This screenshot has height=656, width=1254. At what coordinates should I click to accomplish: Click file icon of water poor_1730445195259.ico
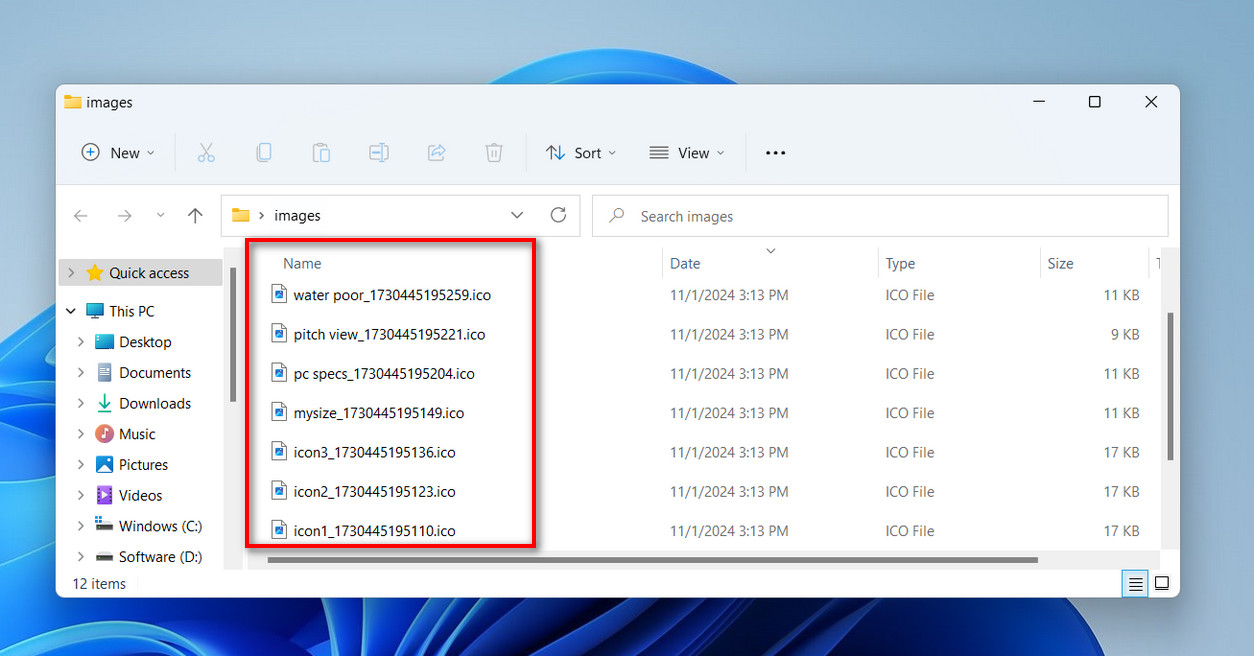[x=279, y=295]
